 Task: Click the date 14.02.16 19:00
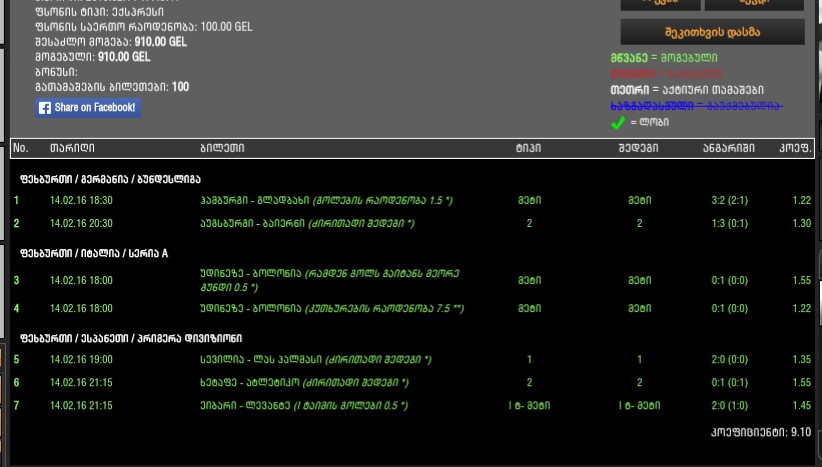(x=81, y=360)
